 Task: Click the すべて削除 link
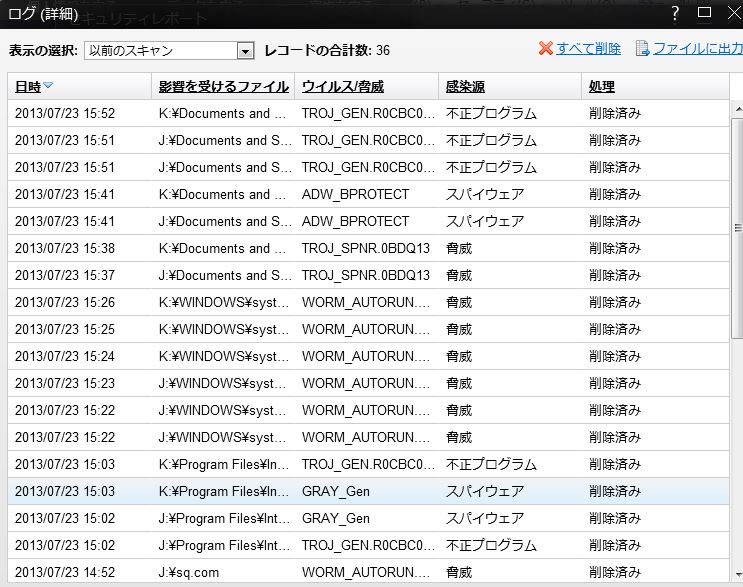588,49
